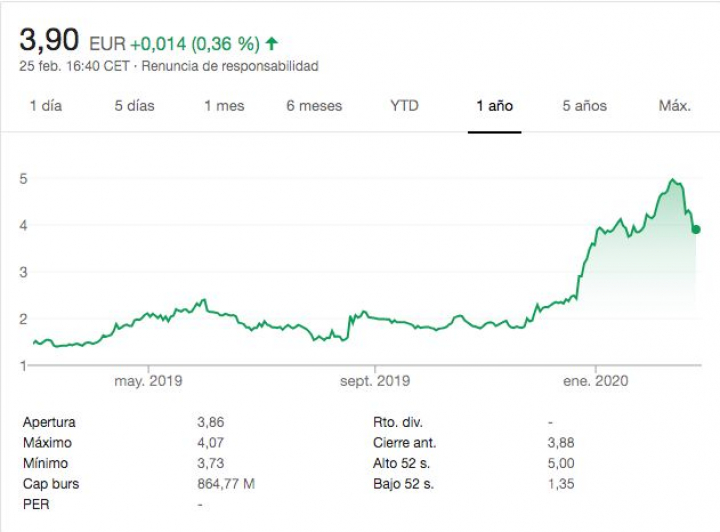Click the 3,90 current price
Viewport: 720px width, 532px height.
coord(50,41)
